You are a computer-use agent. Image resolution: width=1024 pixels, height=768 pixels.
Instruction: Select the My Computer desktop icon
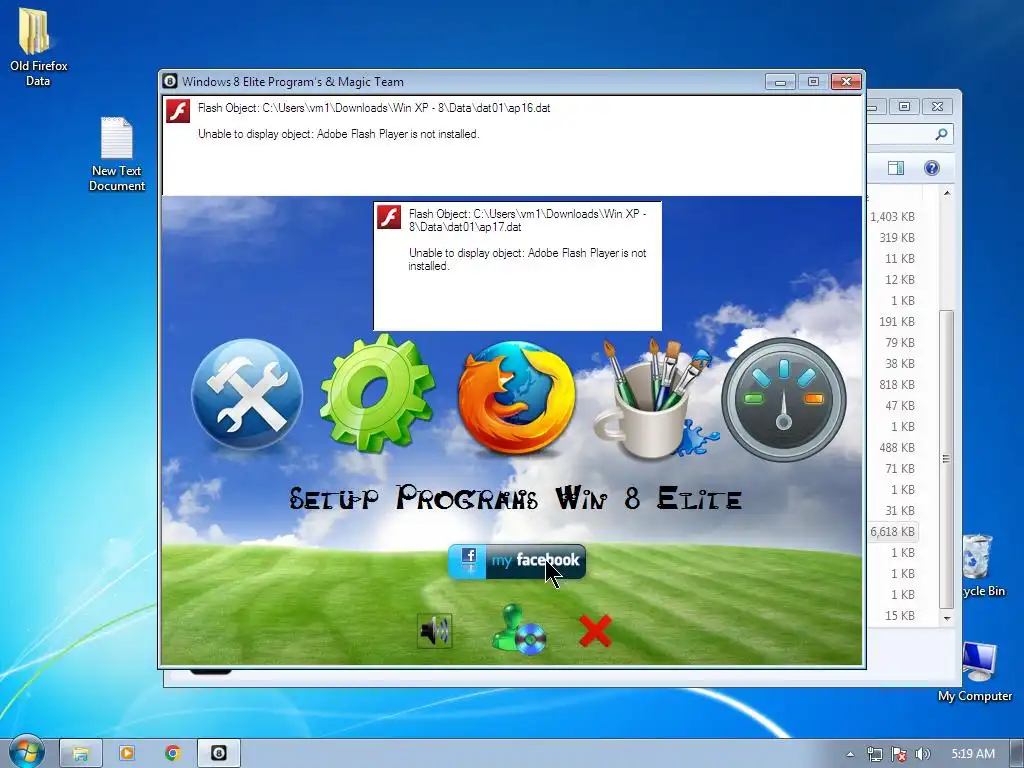(x=976, y=672)
